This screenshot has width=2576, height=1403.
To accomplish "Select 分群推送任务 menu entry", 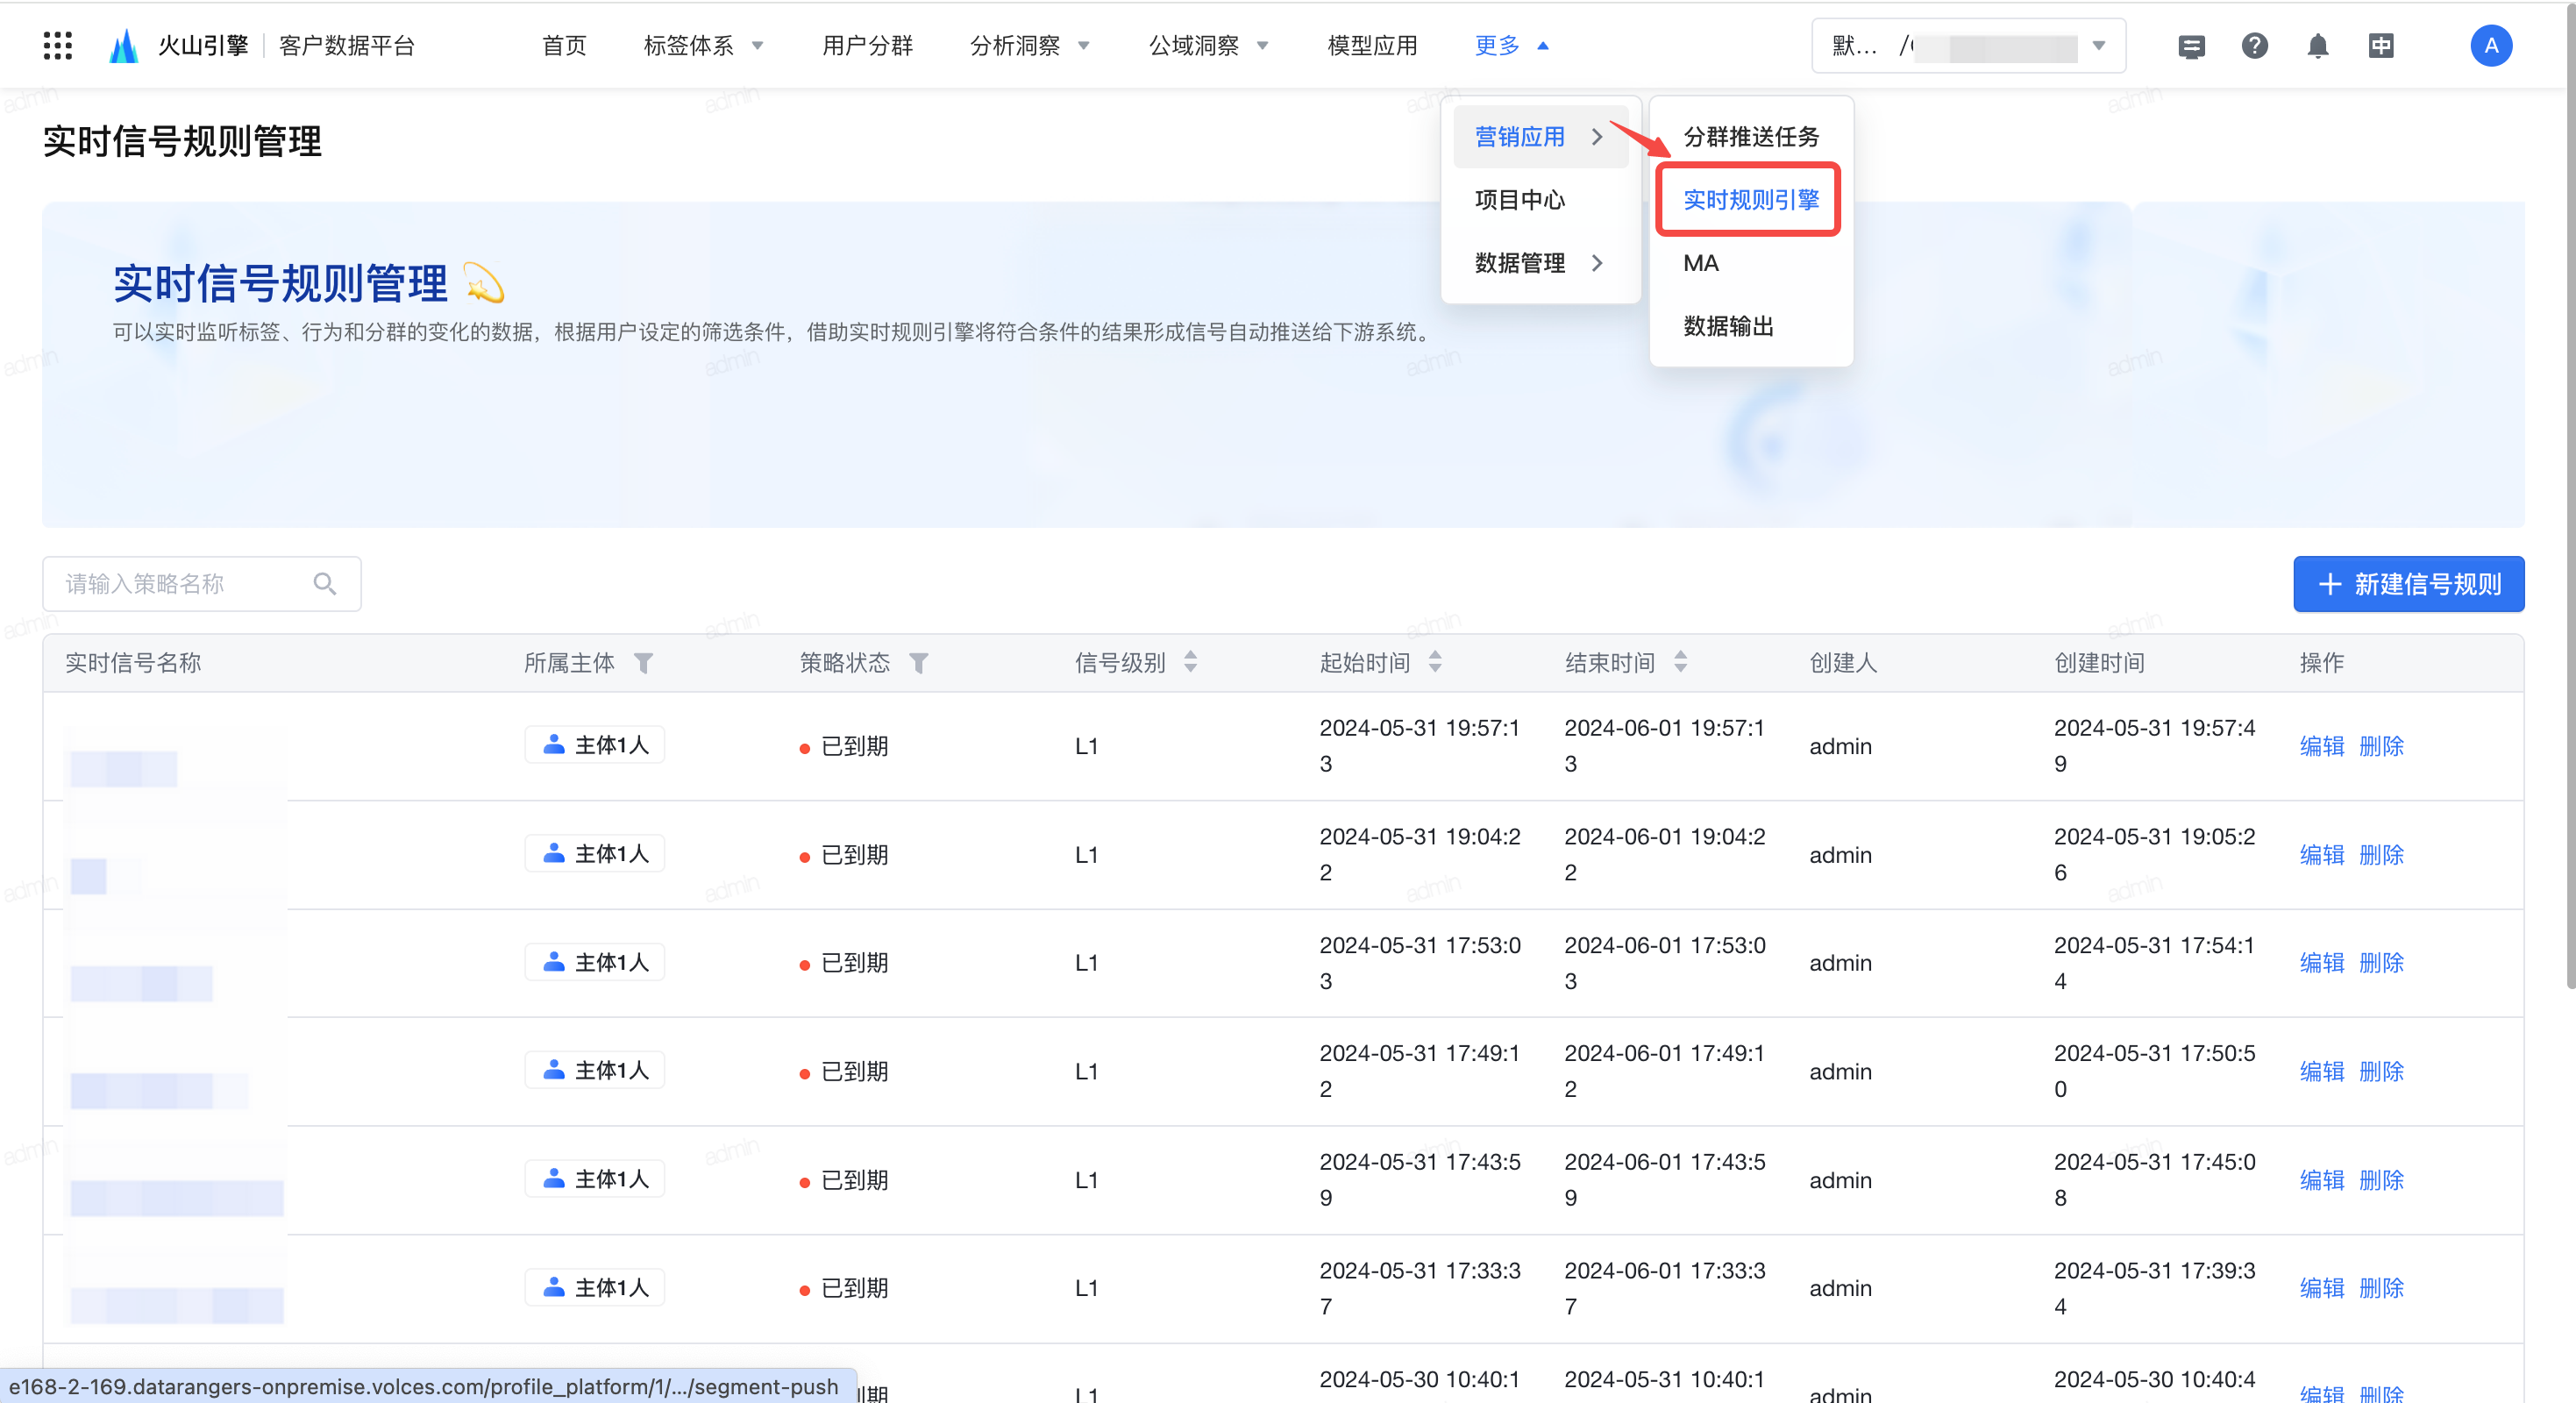I will point(1751,137).
